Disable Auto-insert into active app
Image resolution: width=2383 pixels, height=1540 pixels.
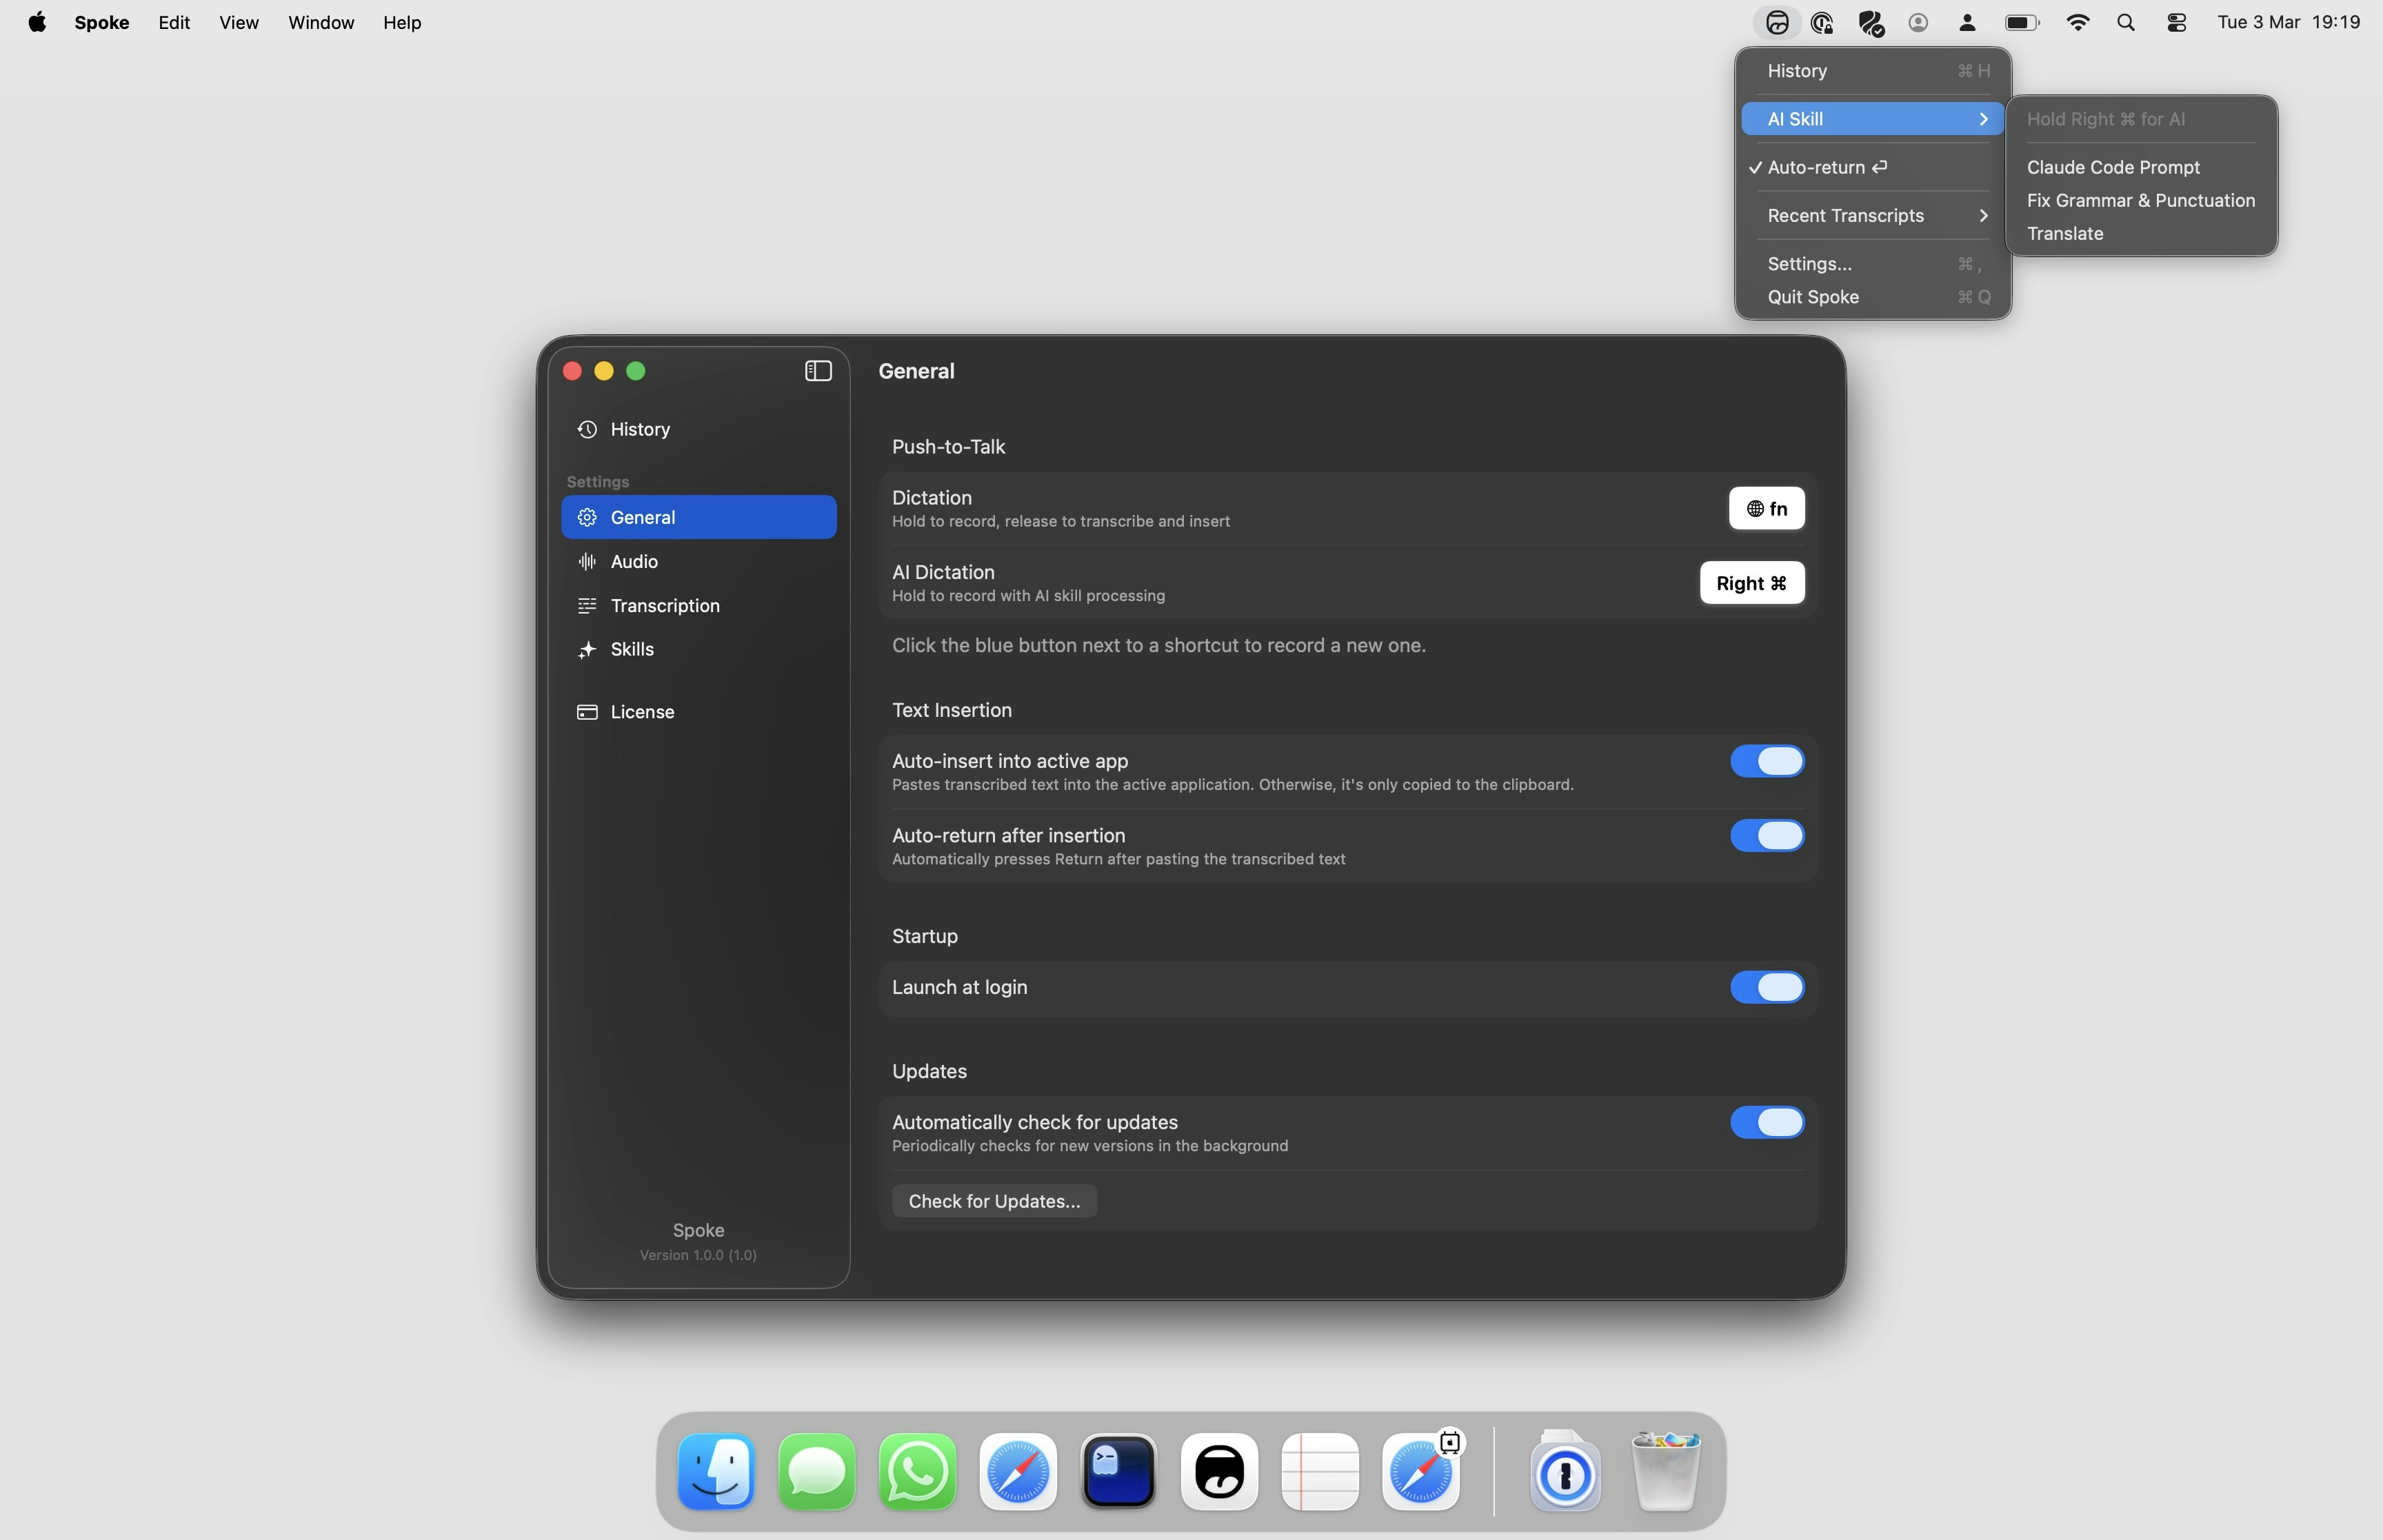point(1766,761)
